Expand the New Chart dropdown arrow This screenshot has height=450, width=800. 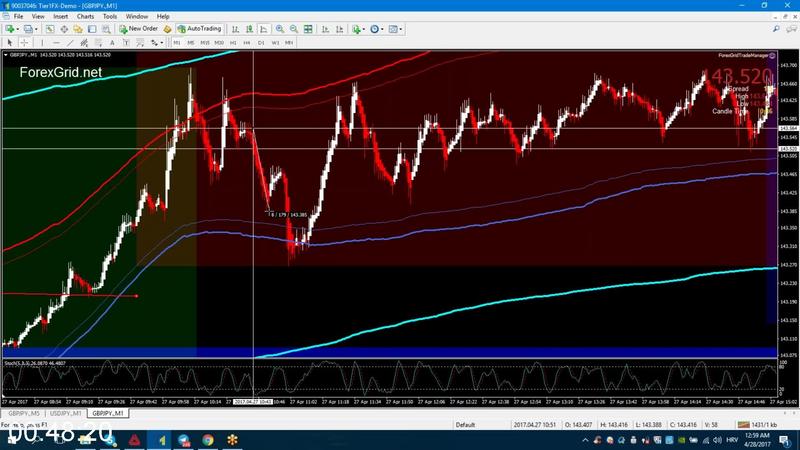[17, 29]
